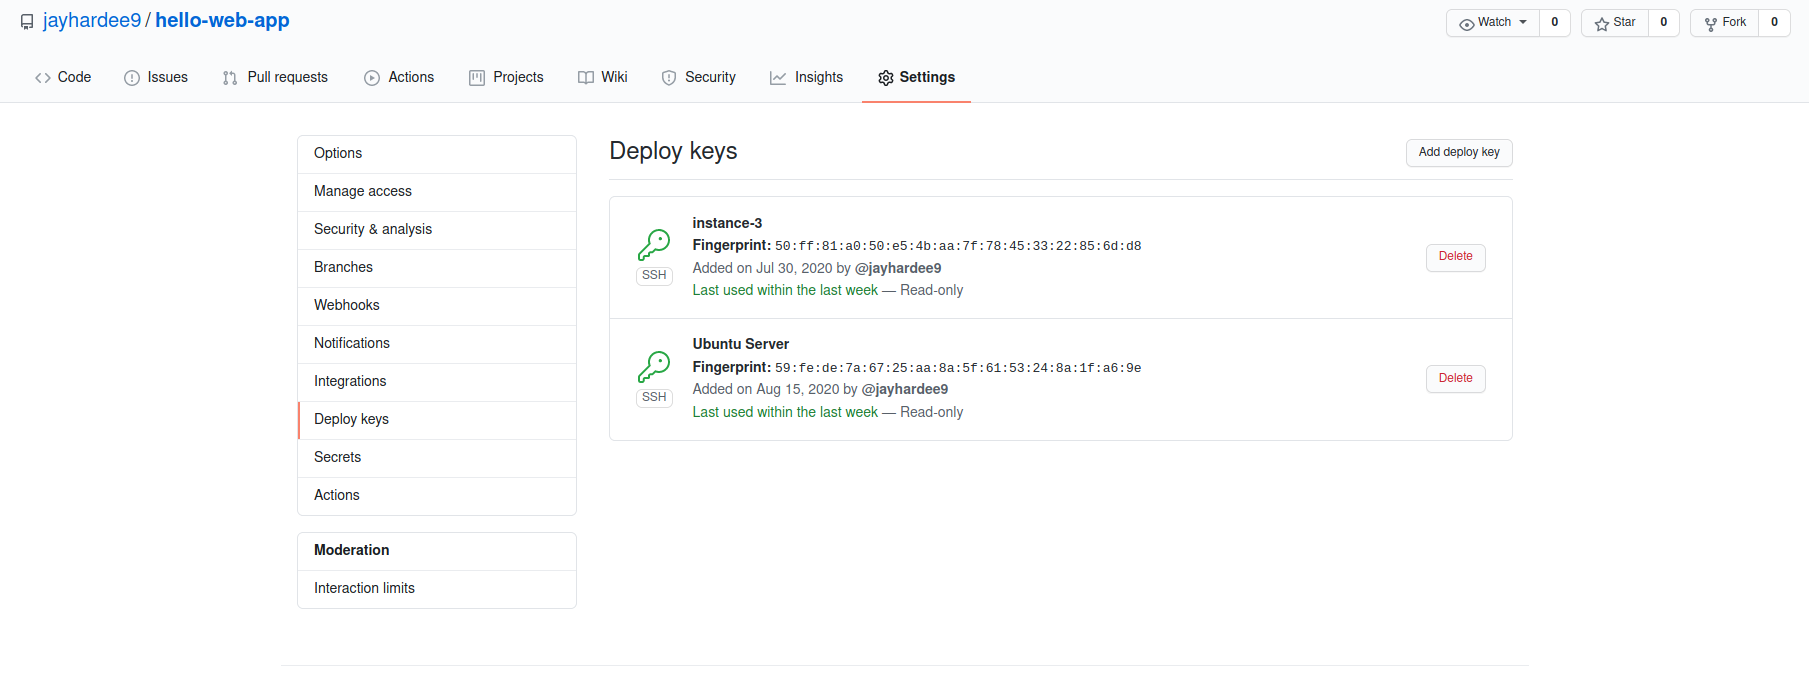View the Insights tab
Screen dimensions: 1809x681
click(x=807, y=78)
